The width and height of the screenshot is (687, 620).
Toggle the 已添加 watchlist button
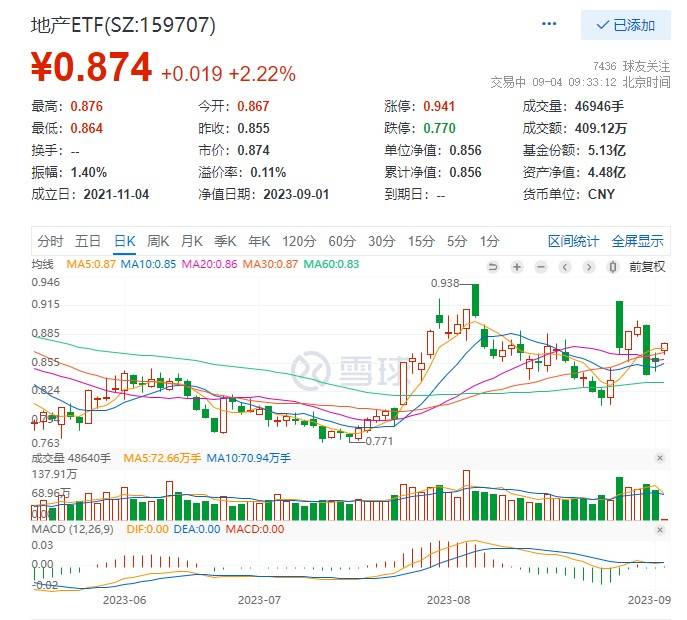pos(625,24)
